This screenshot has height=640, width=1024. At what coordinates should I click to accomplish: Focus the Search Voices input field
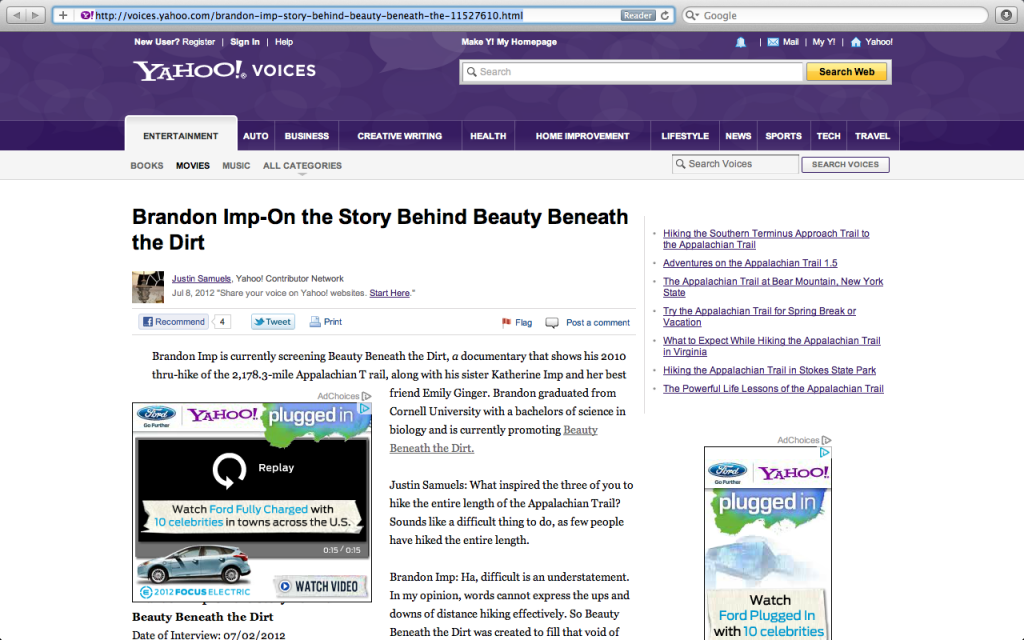[x=735, y=164]
